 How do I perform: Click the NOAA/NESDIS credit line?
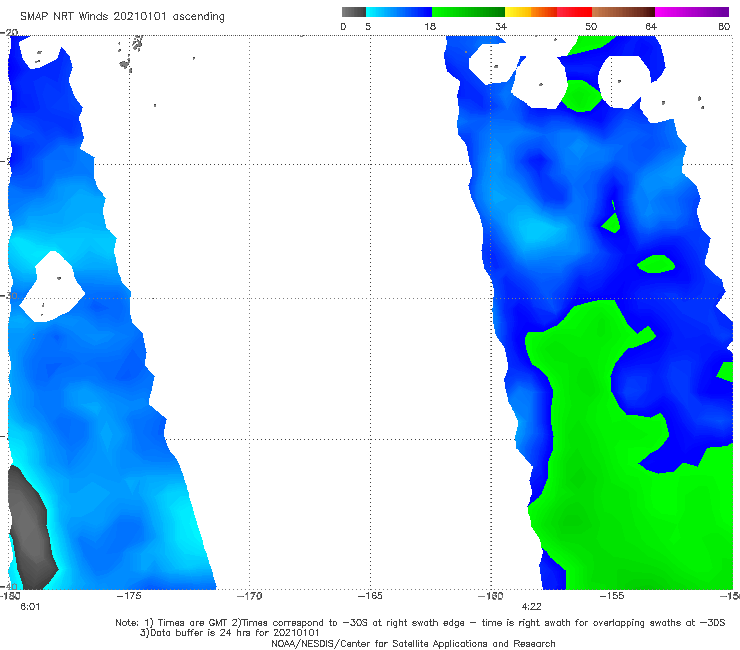click(x=413, y=643)
